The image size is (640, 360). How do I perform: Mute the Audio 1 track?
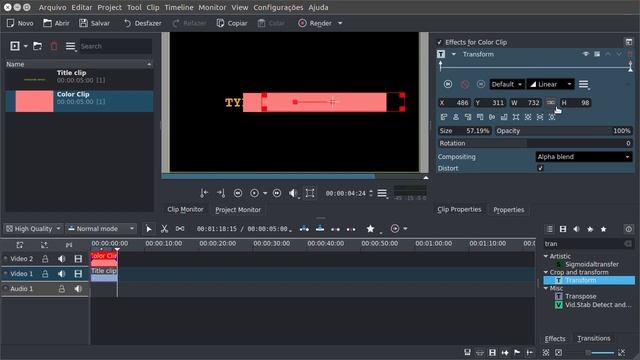pyautogui.click(x=78, y=289)
